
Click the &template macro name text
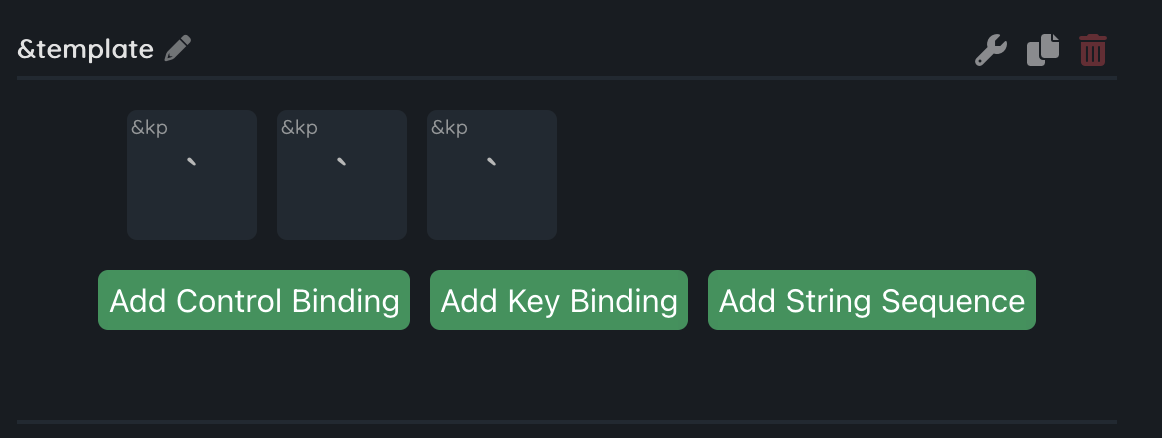click(x=86, y=49)
